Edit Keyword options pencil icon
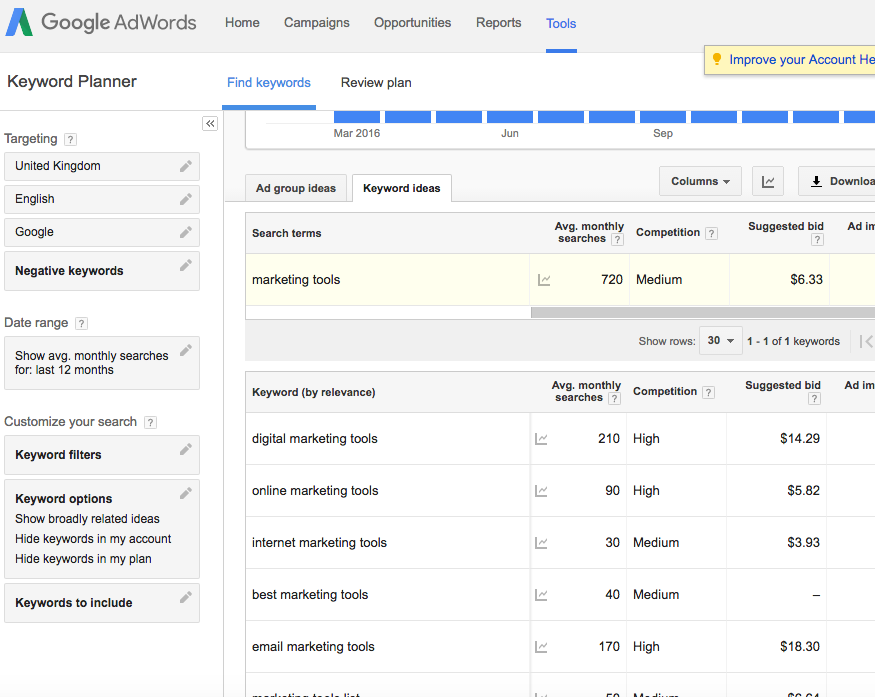 tap(186, 493)
